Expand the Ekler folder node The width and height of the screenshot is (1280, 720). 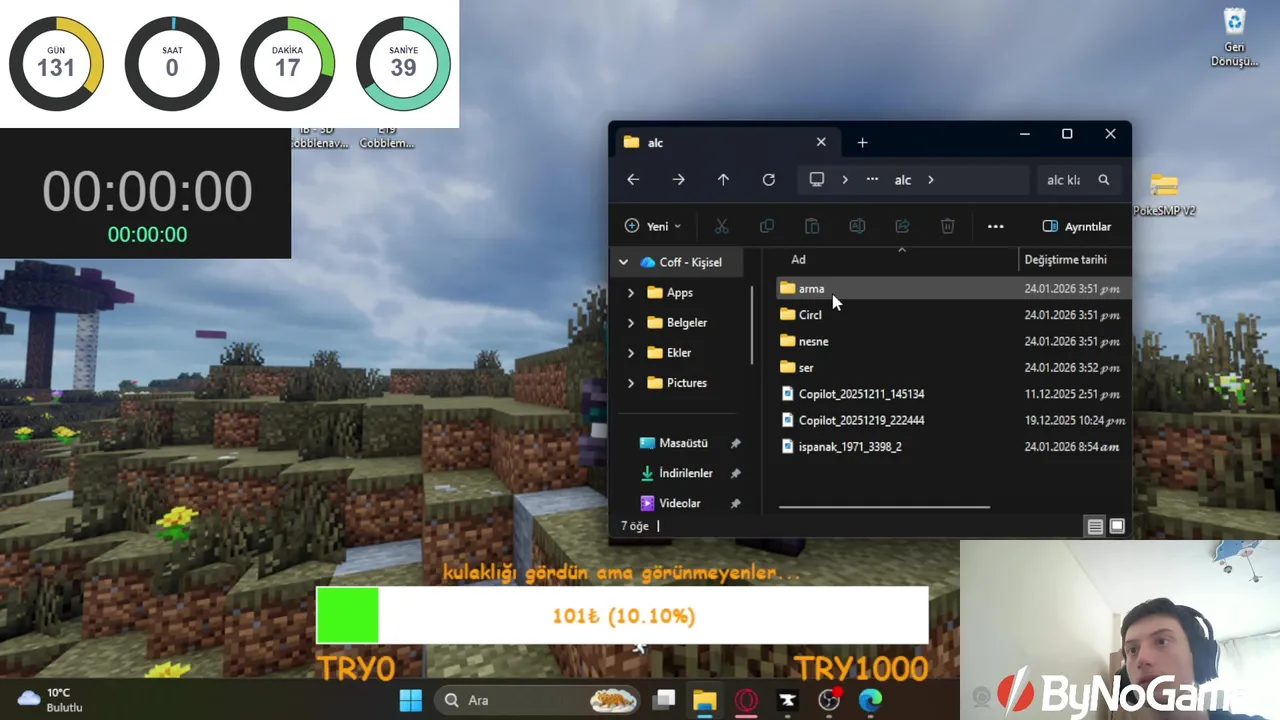pyautogui.click(x=630, y=353)
